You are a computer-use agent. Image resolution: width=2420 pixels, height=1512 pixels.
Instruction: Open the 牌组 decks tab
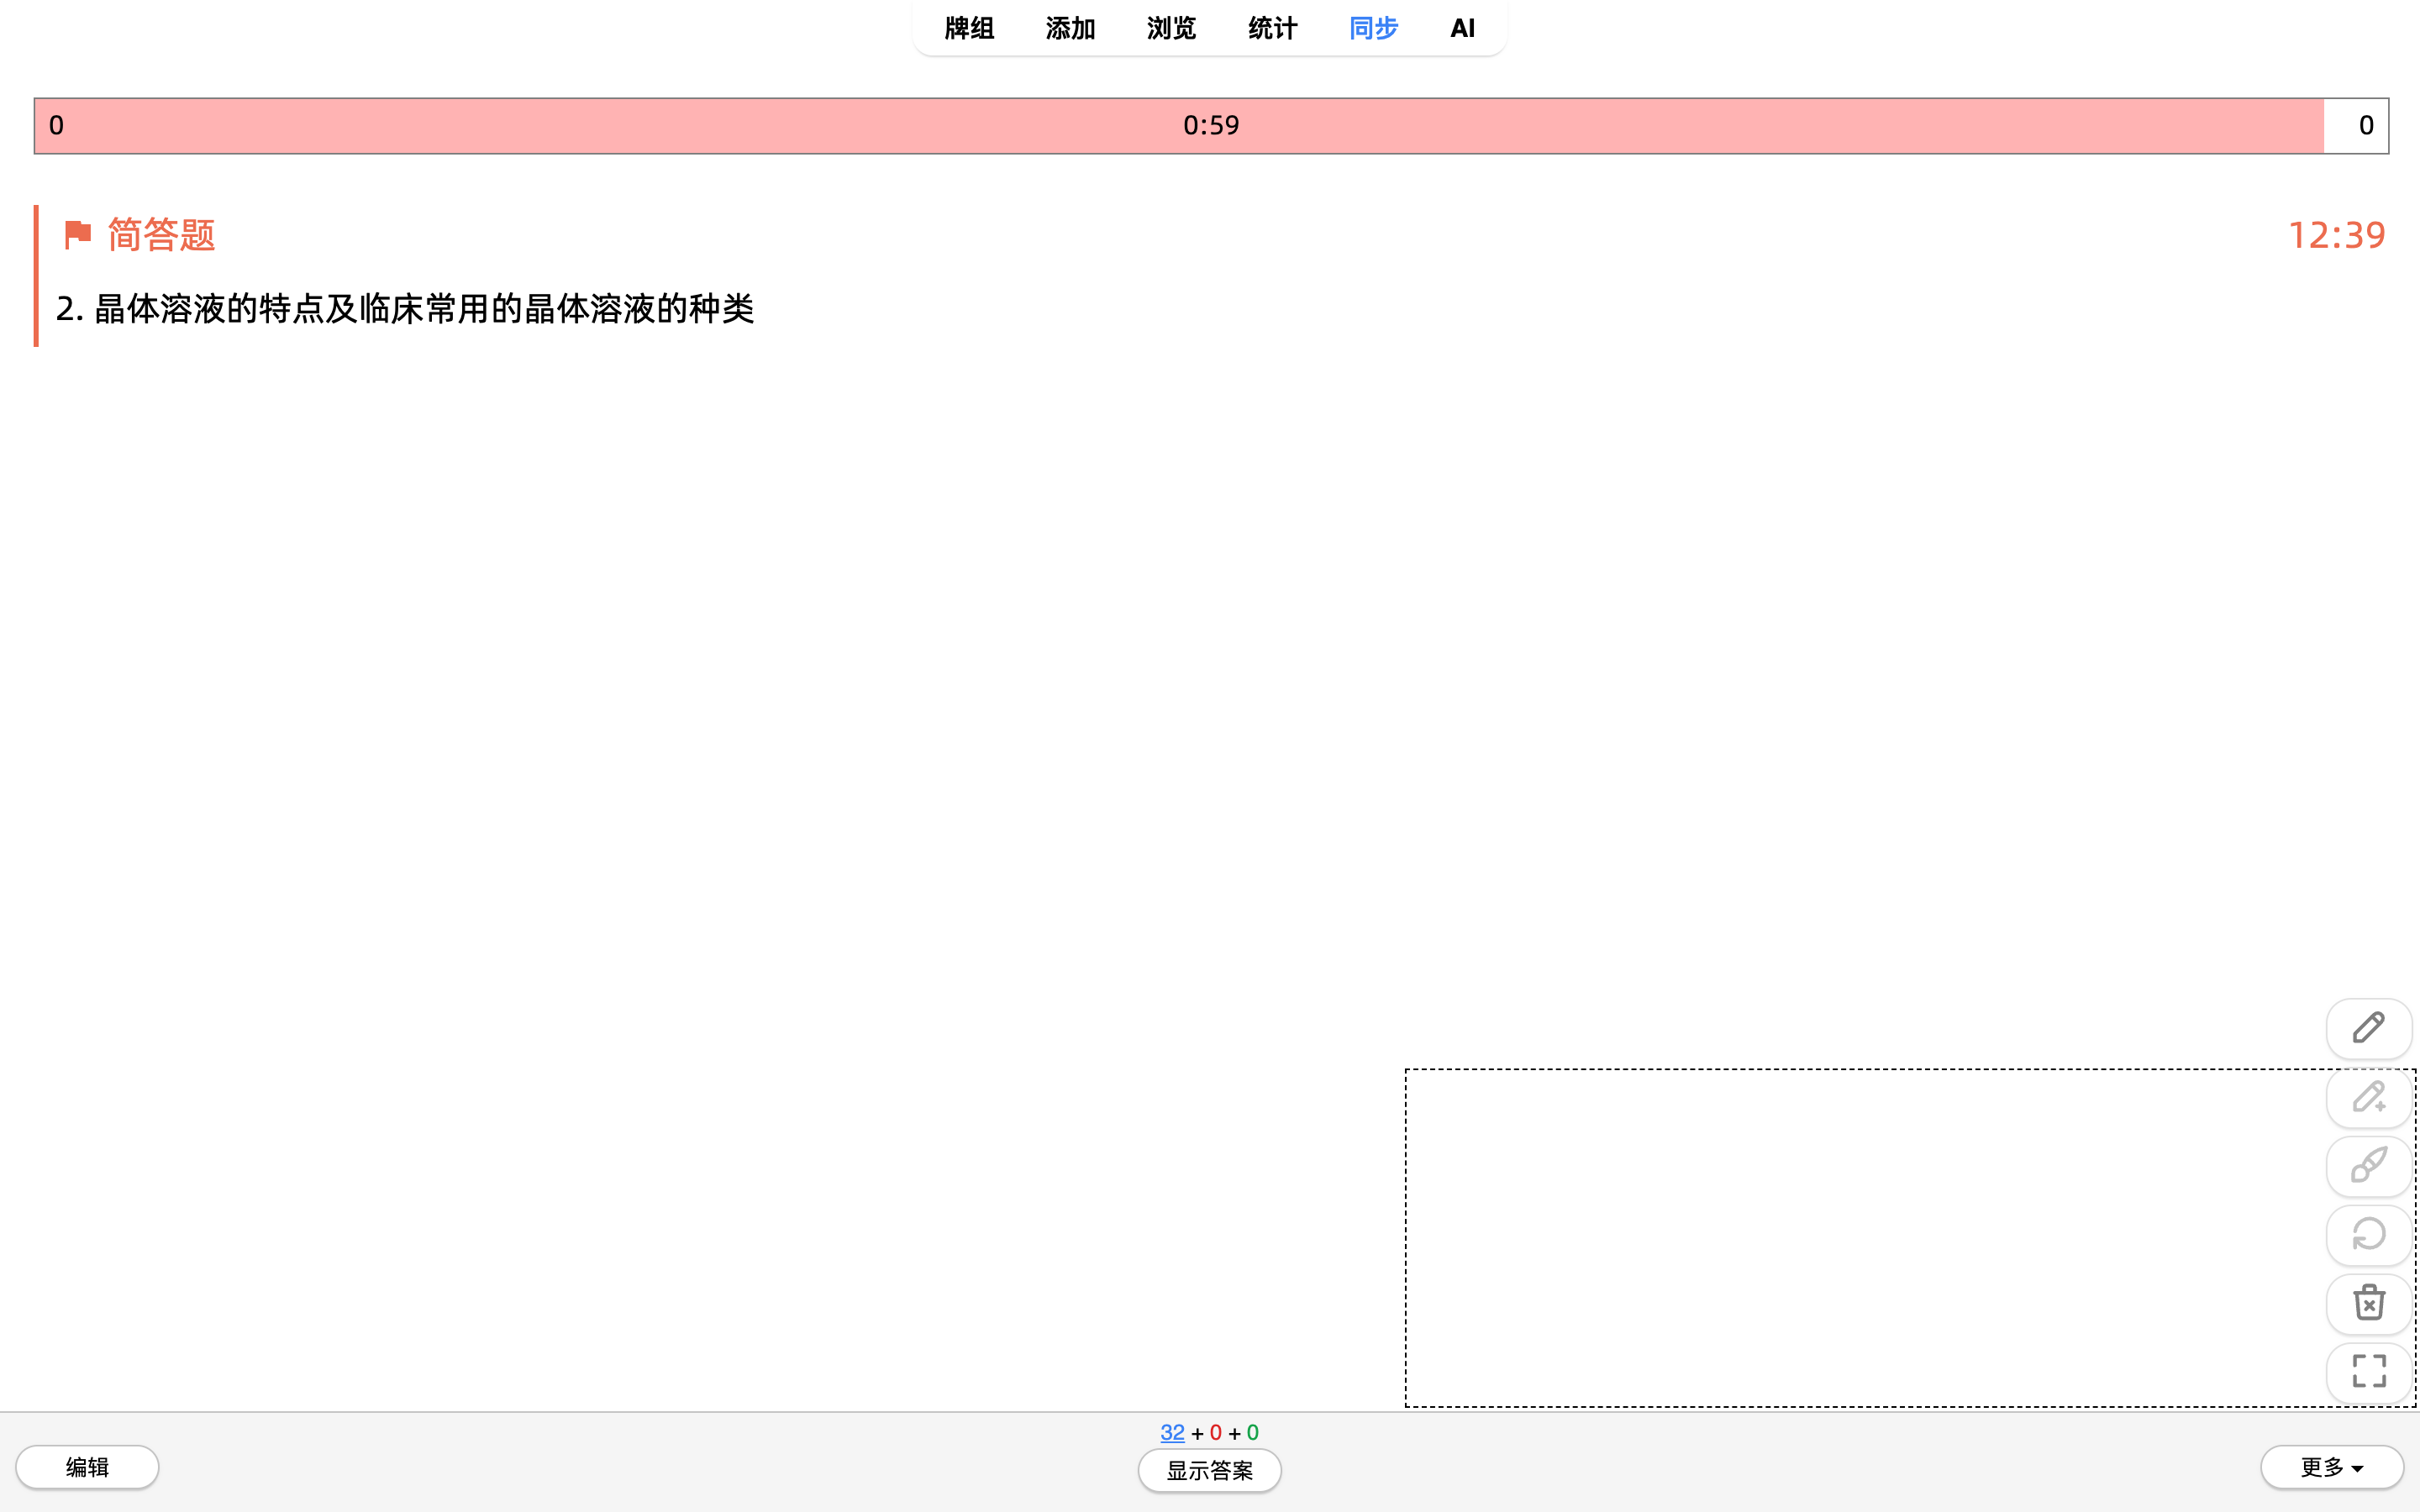coord(968,28)
